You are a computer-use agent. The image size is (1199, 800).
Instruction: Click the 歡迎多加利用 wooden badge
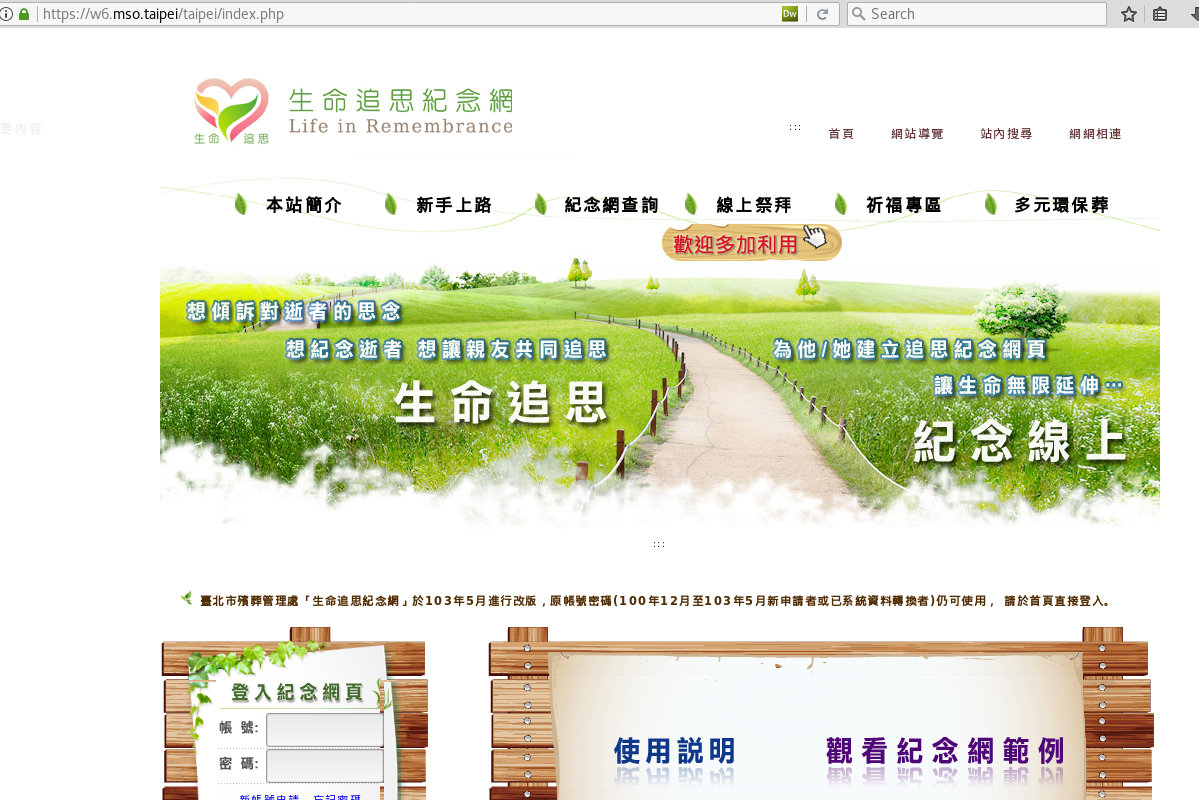click(x=751, y=243)
